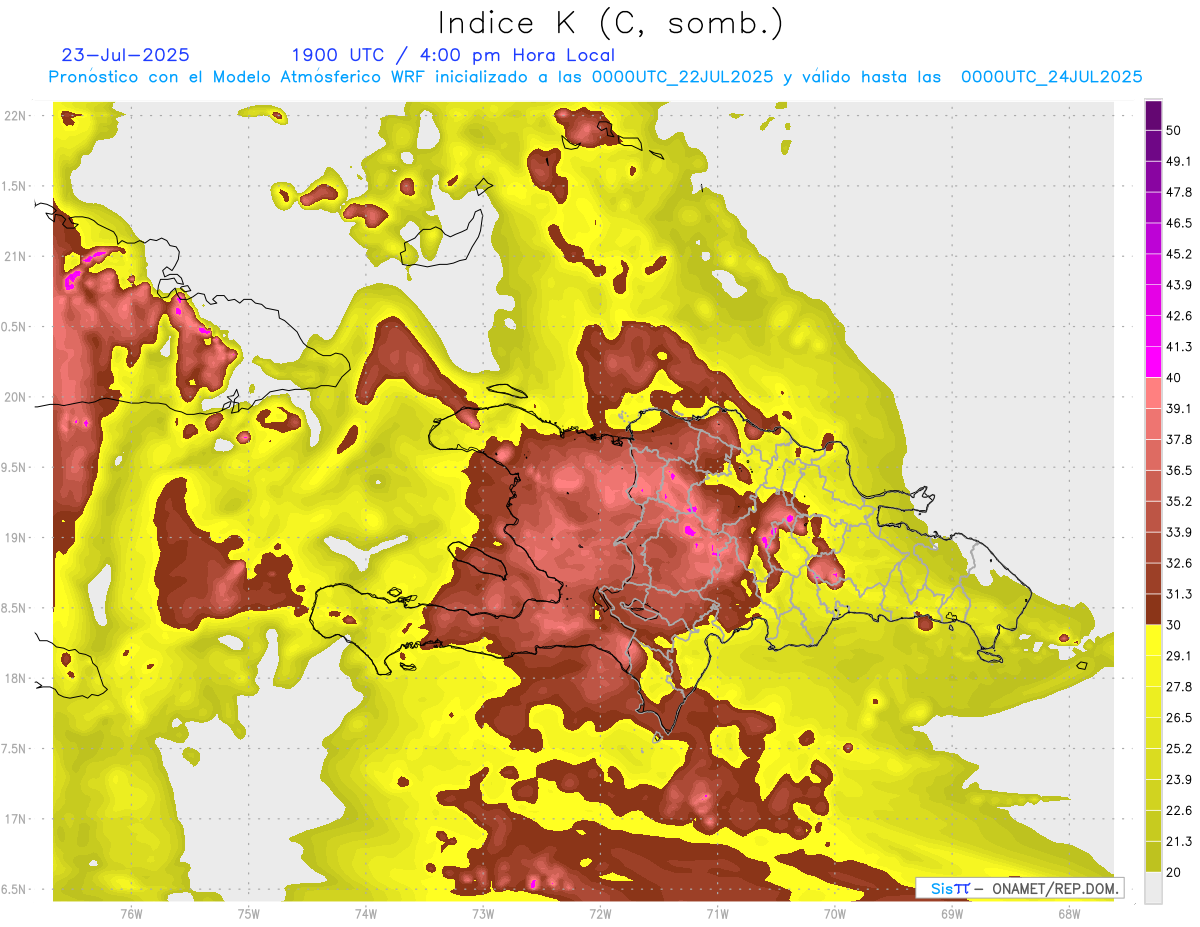Click the colorbar value "41.3"
The width and height of the screenshot is (1200, 927).
1179,347
